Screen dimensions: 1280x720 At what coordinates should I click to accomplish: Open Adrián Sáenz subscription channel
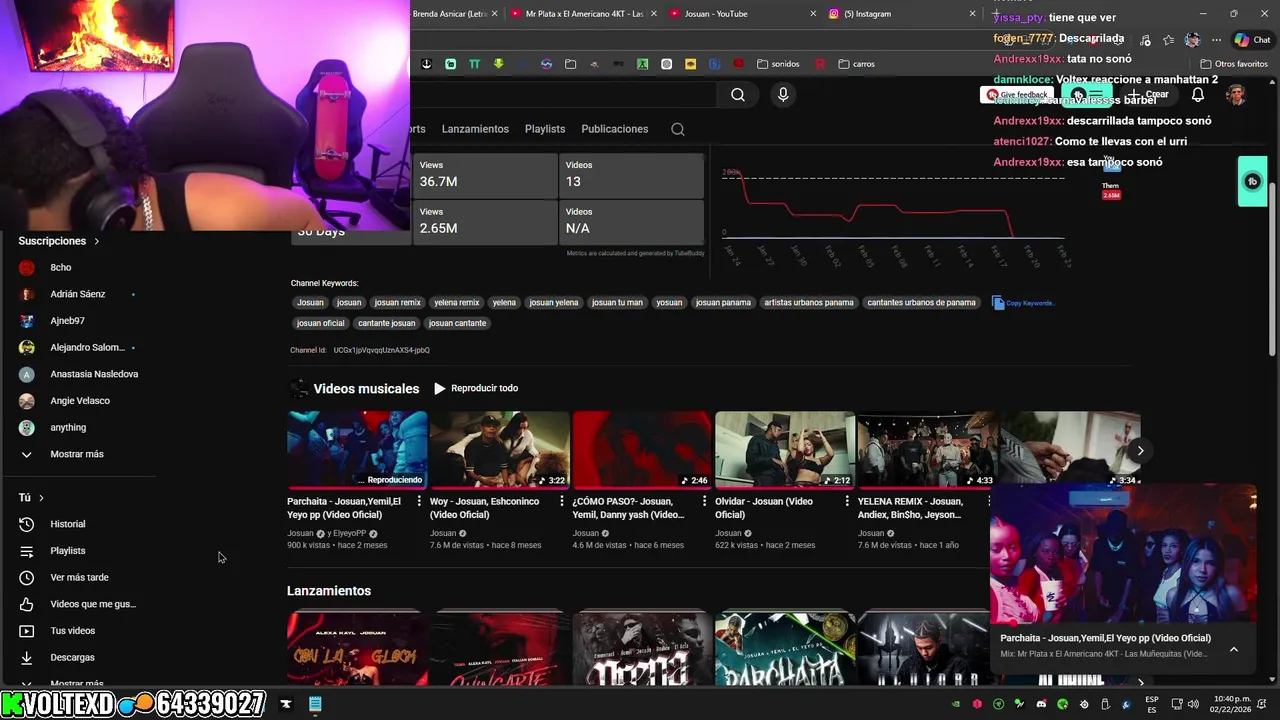77,295
